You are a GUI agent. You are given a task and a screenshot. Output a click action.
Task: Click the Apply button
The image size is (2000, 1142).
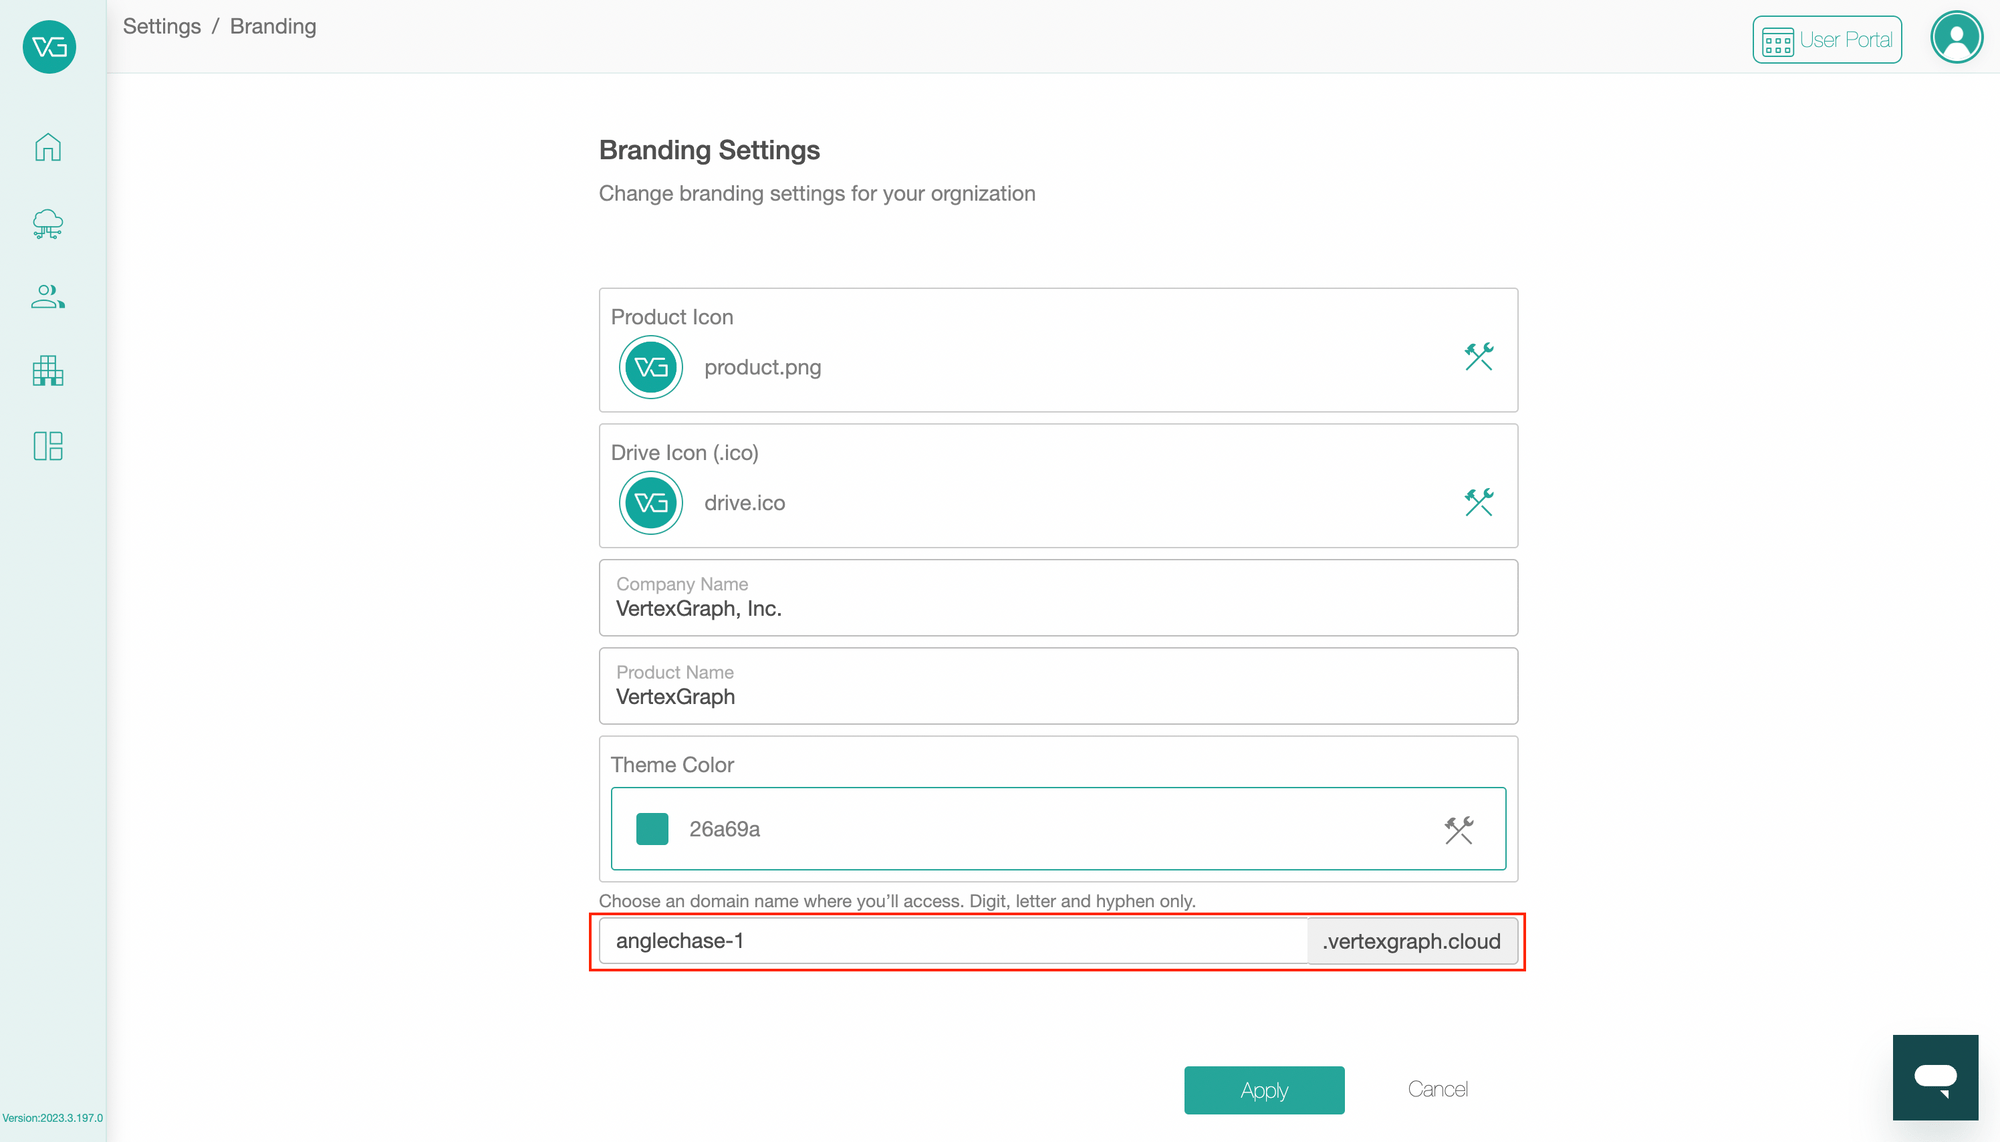click(1264, 1090)
